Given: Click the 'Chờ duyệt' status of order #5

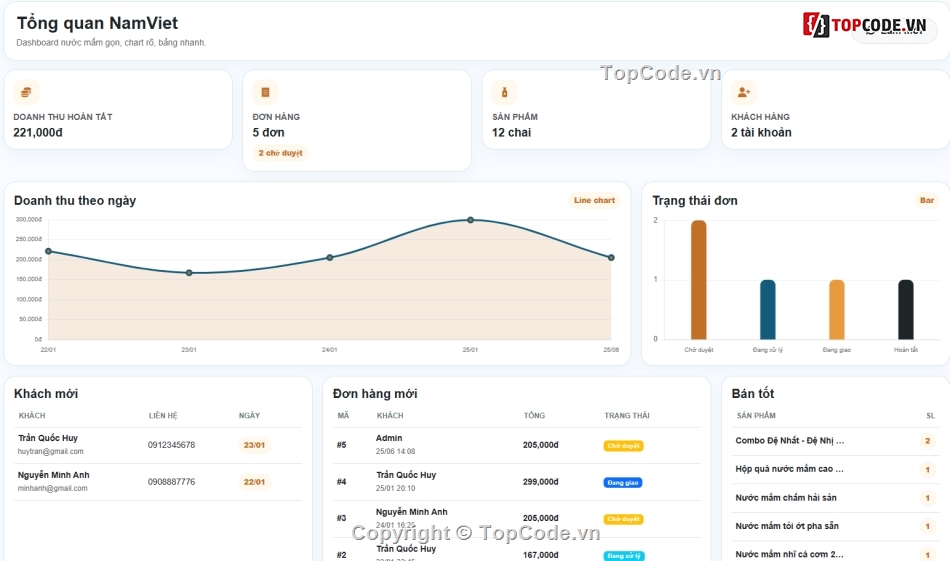Looking at the screenshot, I should (x=623, y=446).
